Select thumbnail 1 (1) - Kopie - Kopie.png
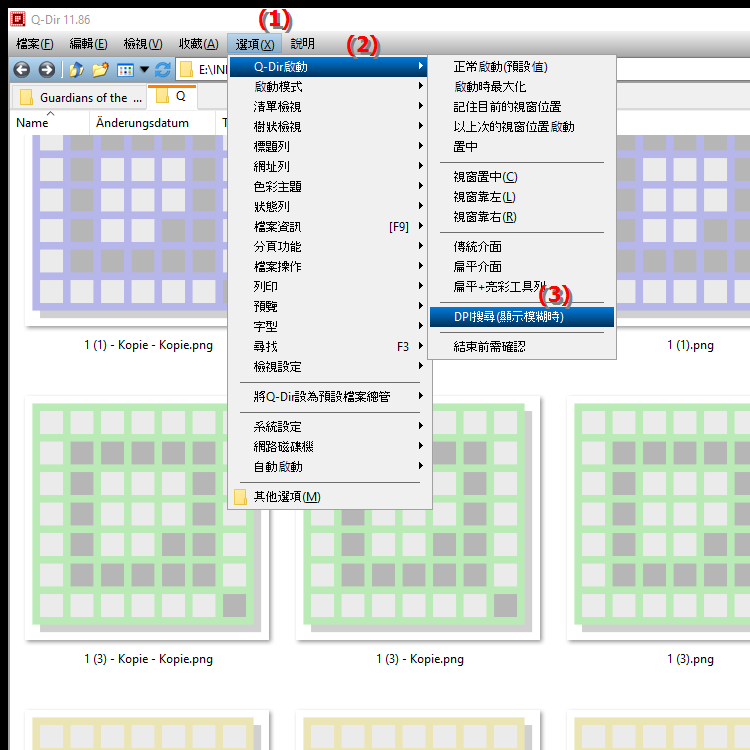750x750 pixels. click(128, 230)
